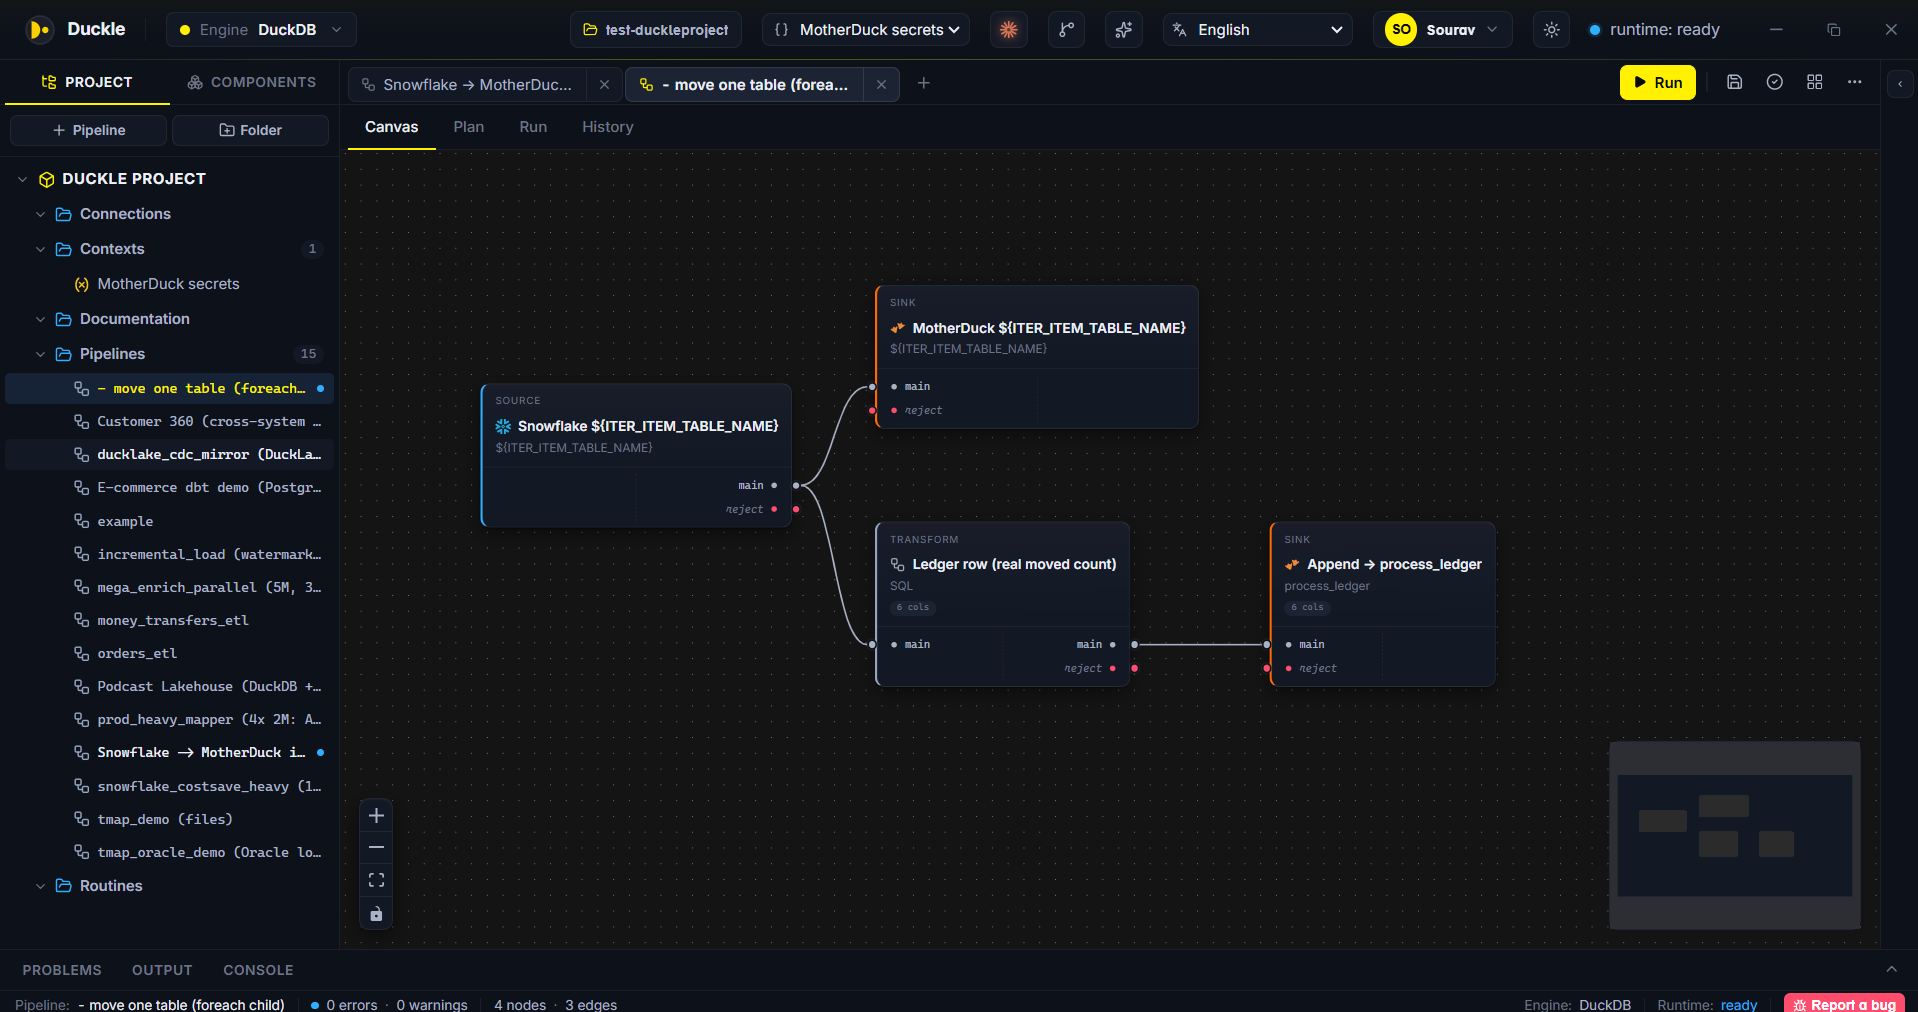This screenshot has width=1918, height=1012.
Task: Open the Engine DuckDB dropdown
Action: pos(261,30)
